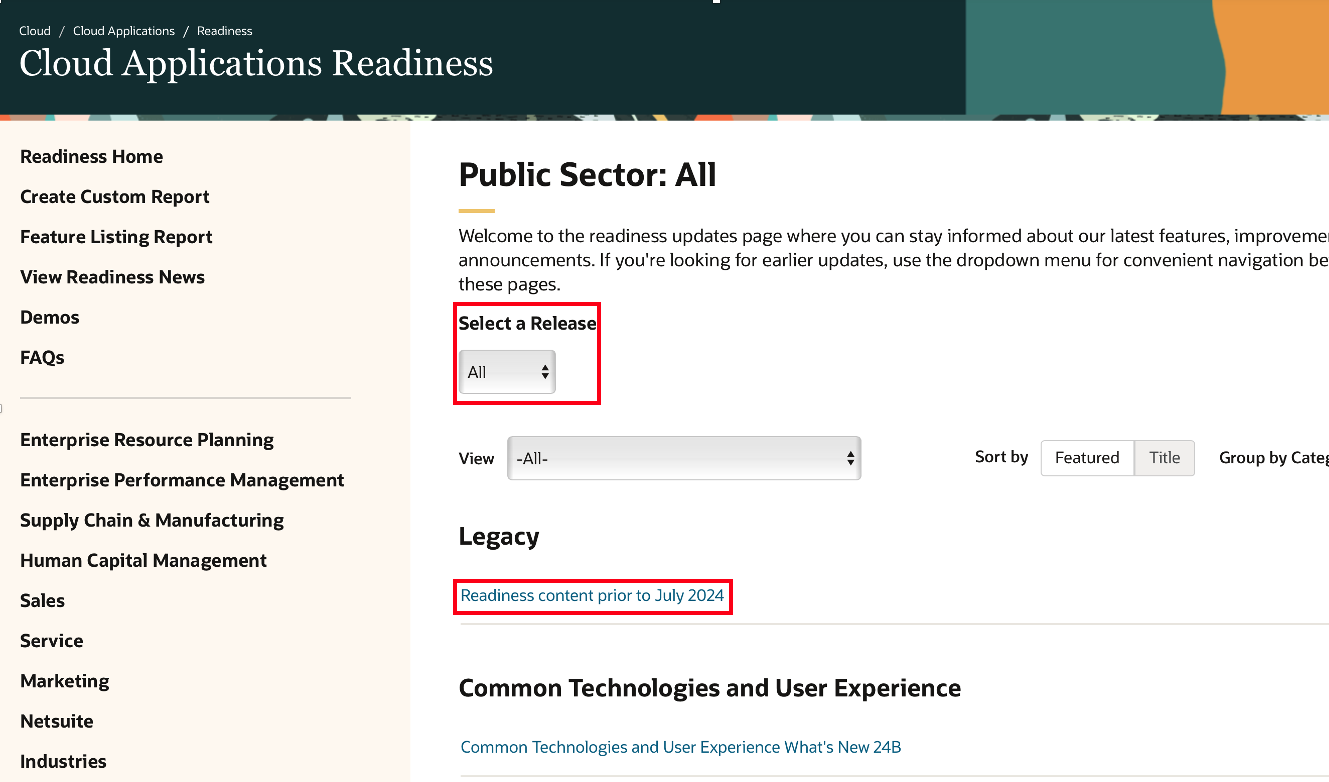Open the Select a Release dropdown
The width and height of the screenshot is (1329, 782).
[506, 372]
